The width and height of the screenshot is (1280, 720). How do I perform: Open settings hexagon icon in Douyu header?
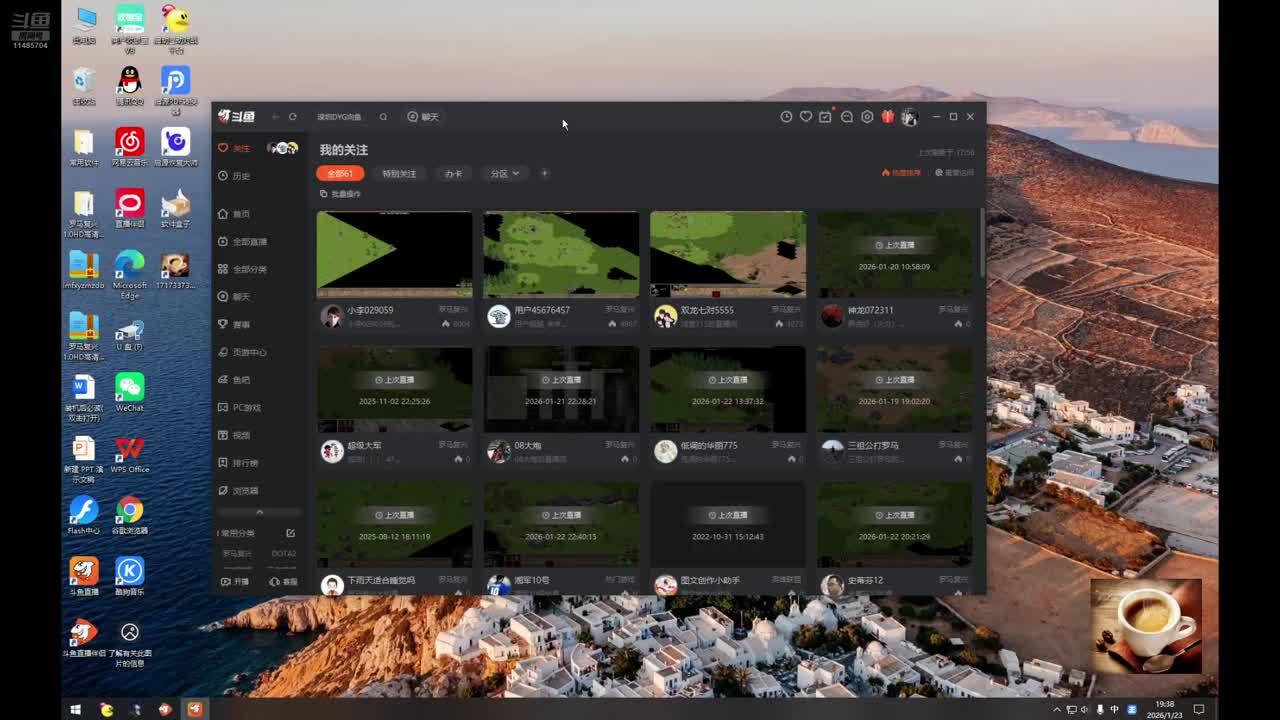pos(867,117)
